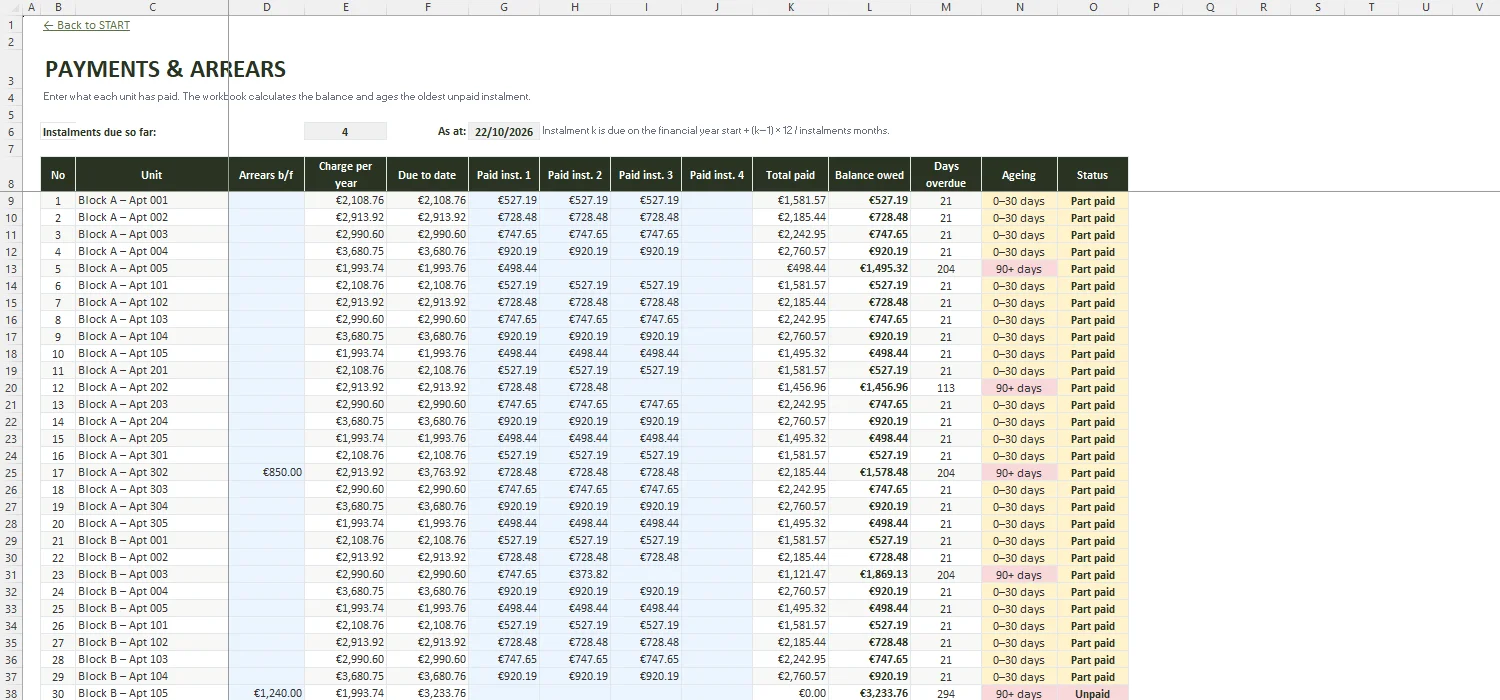The width and height of the screenshot is (1500, 700).
Task: Select the €1,240.00 arrears b/f cell
Action: [266, 694]
